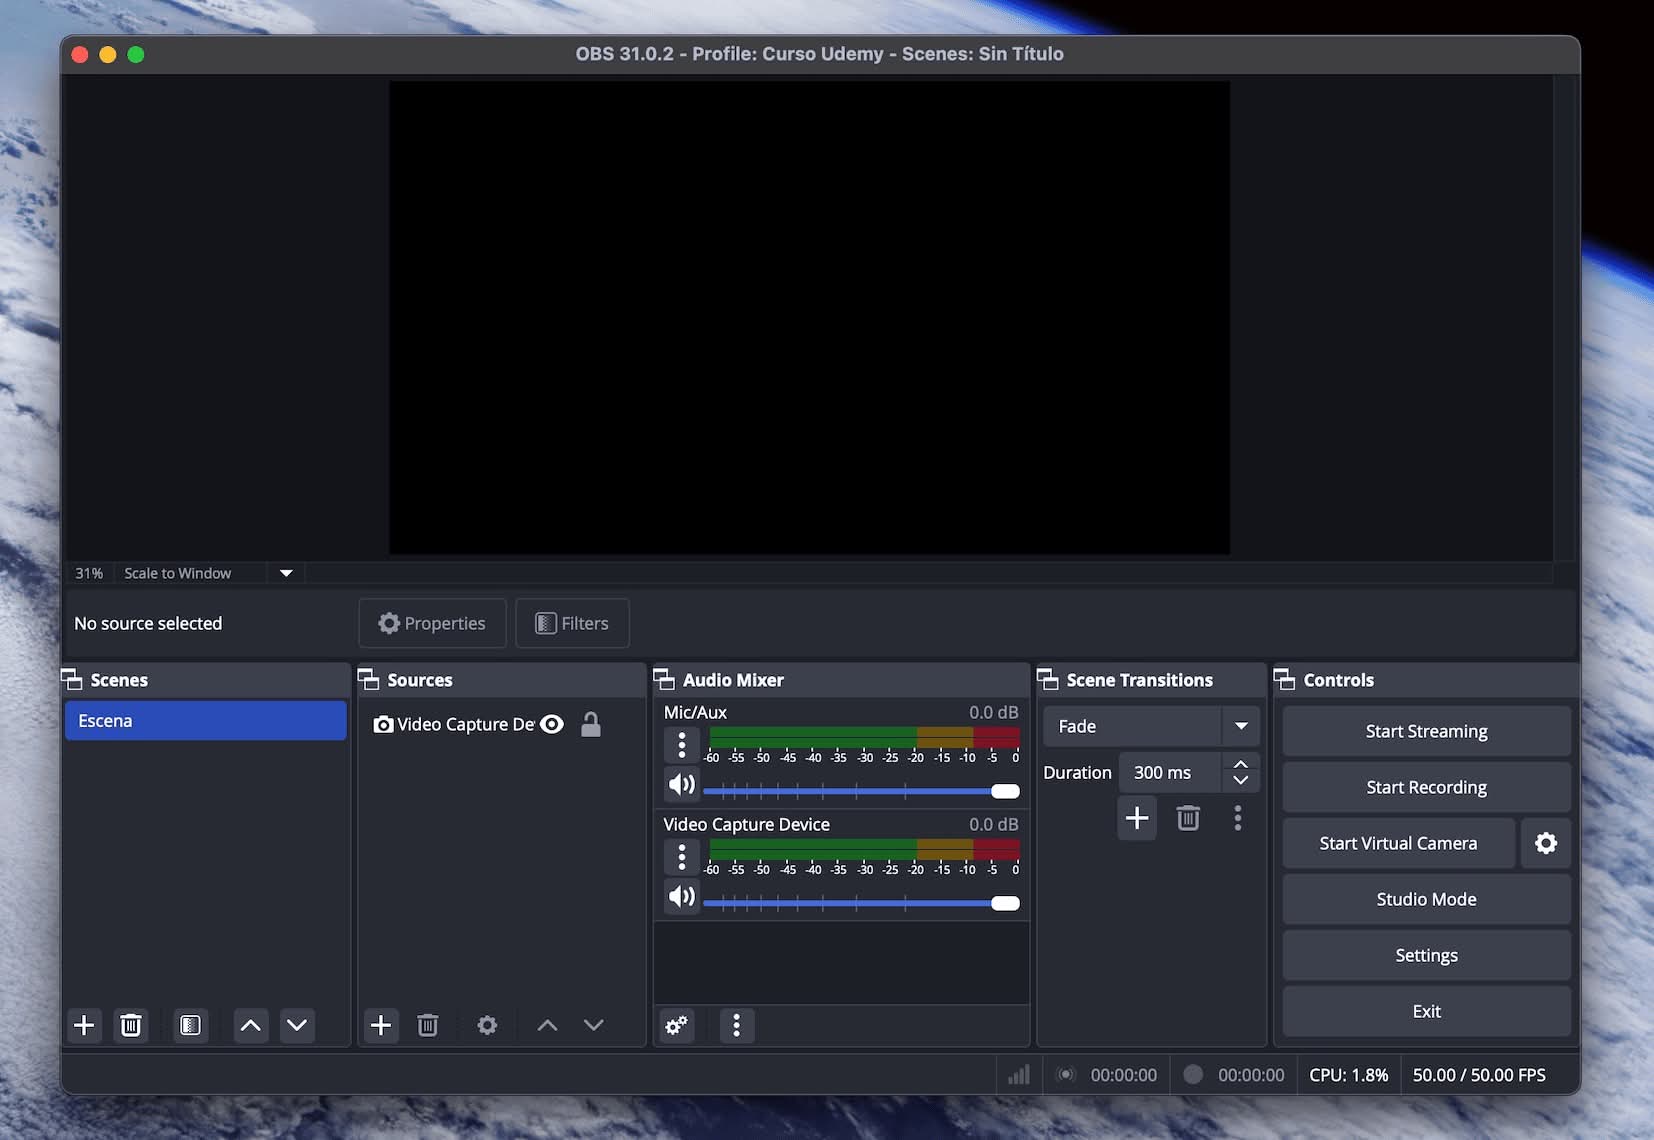1654x1140 pixels.
Task: Mute the Mic/Aux audio channel
Action: (682, 785)
